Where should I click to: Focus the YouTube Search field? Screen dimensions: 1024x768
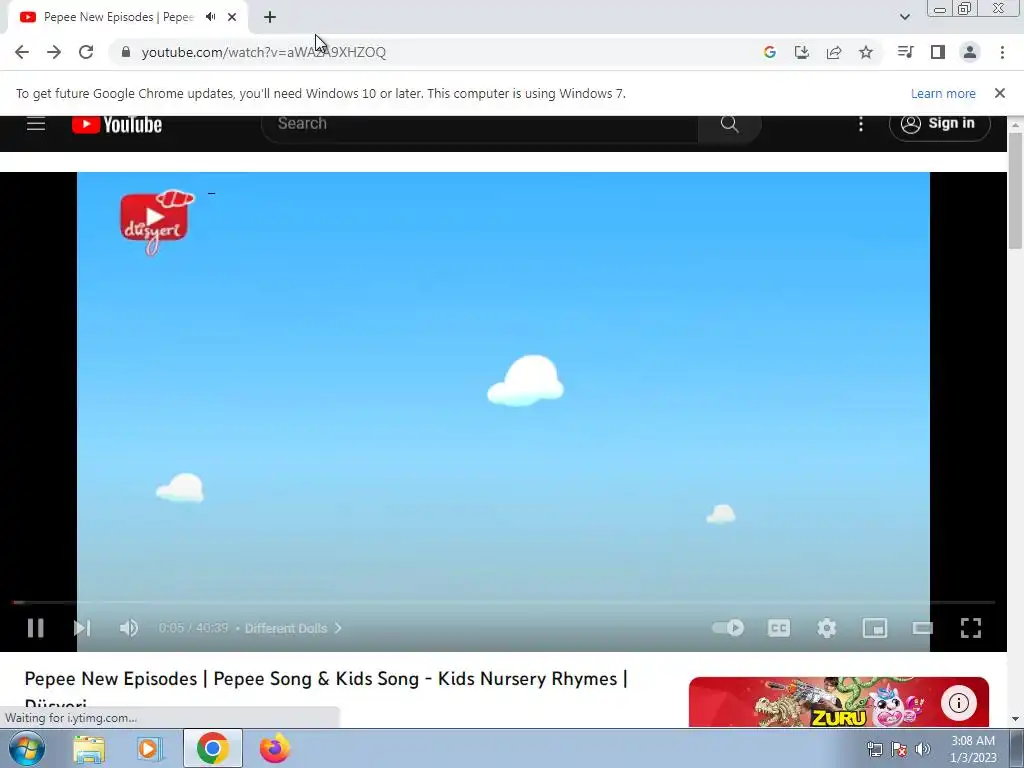pos(480,123)
